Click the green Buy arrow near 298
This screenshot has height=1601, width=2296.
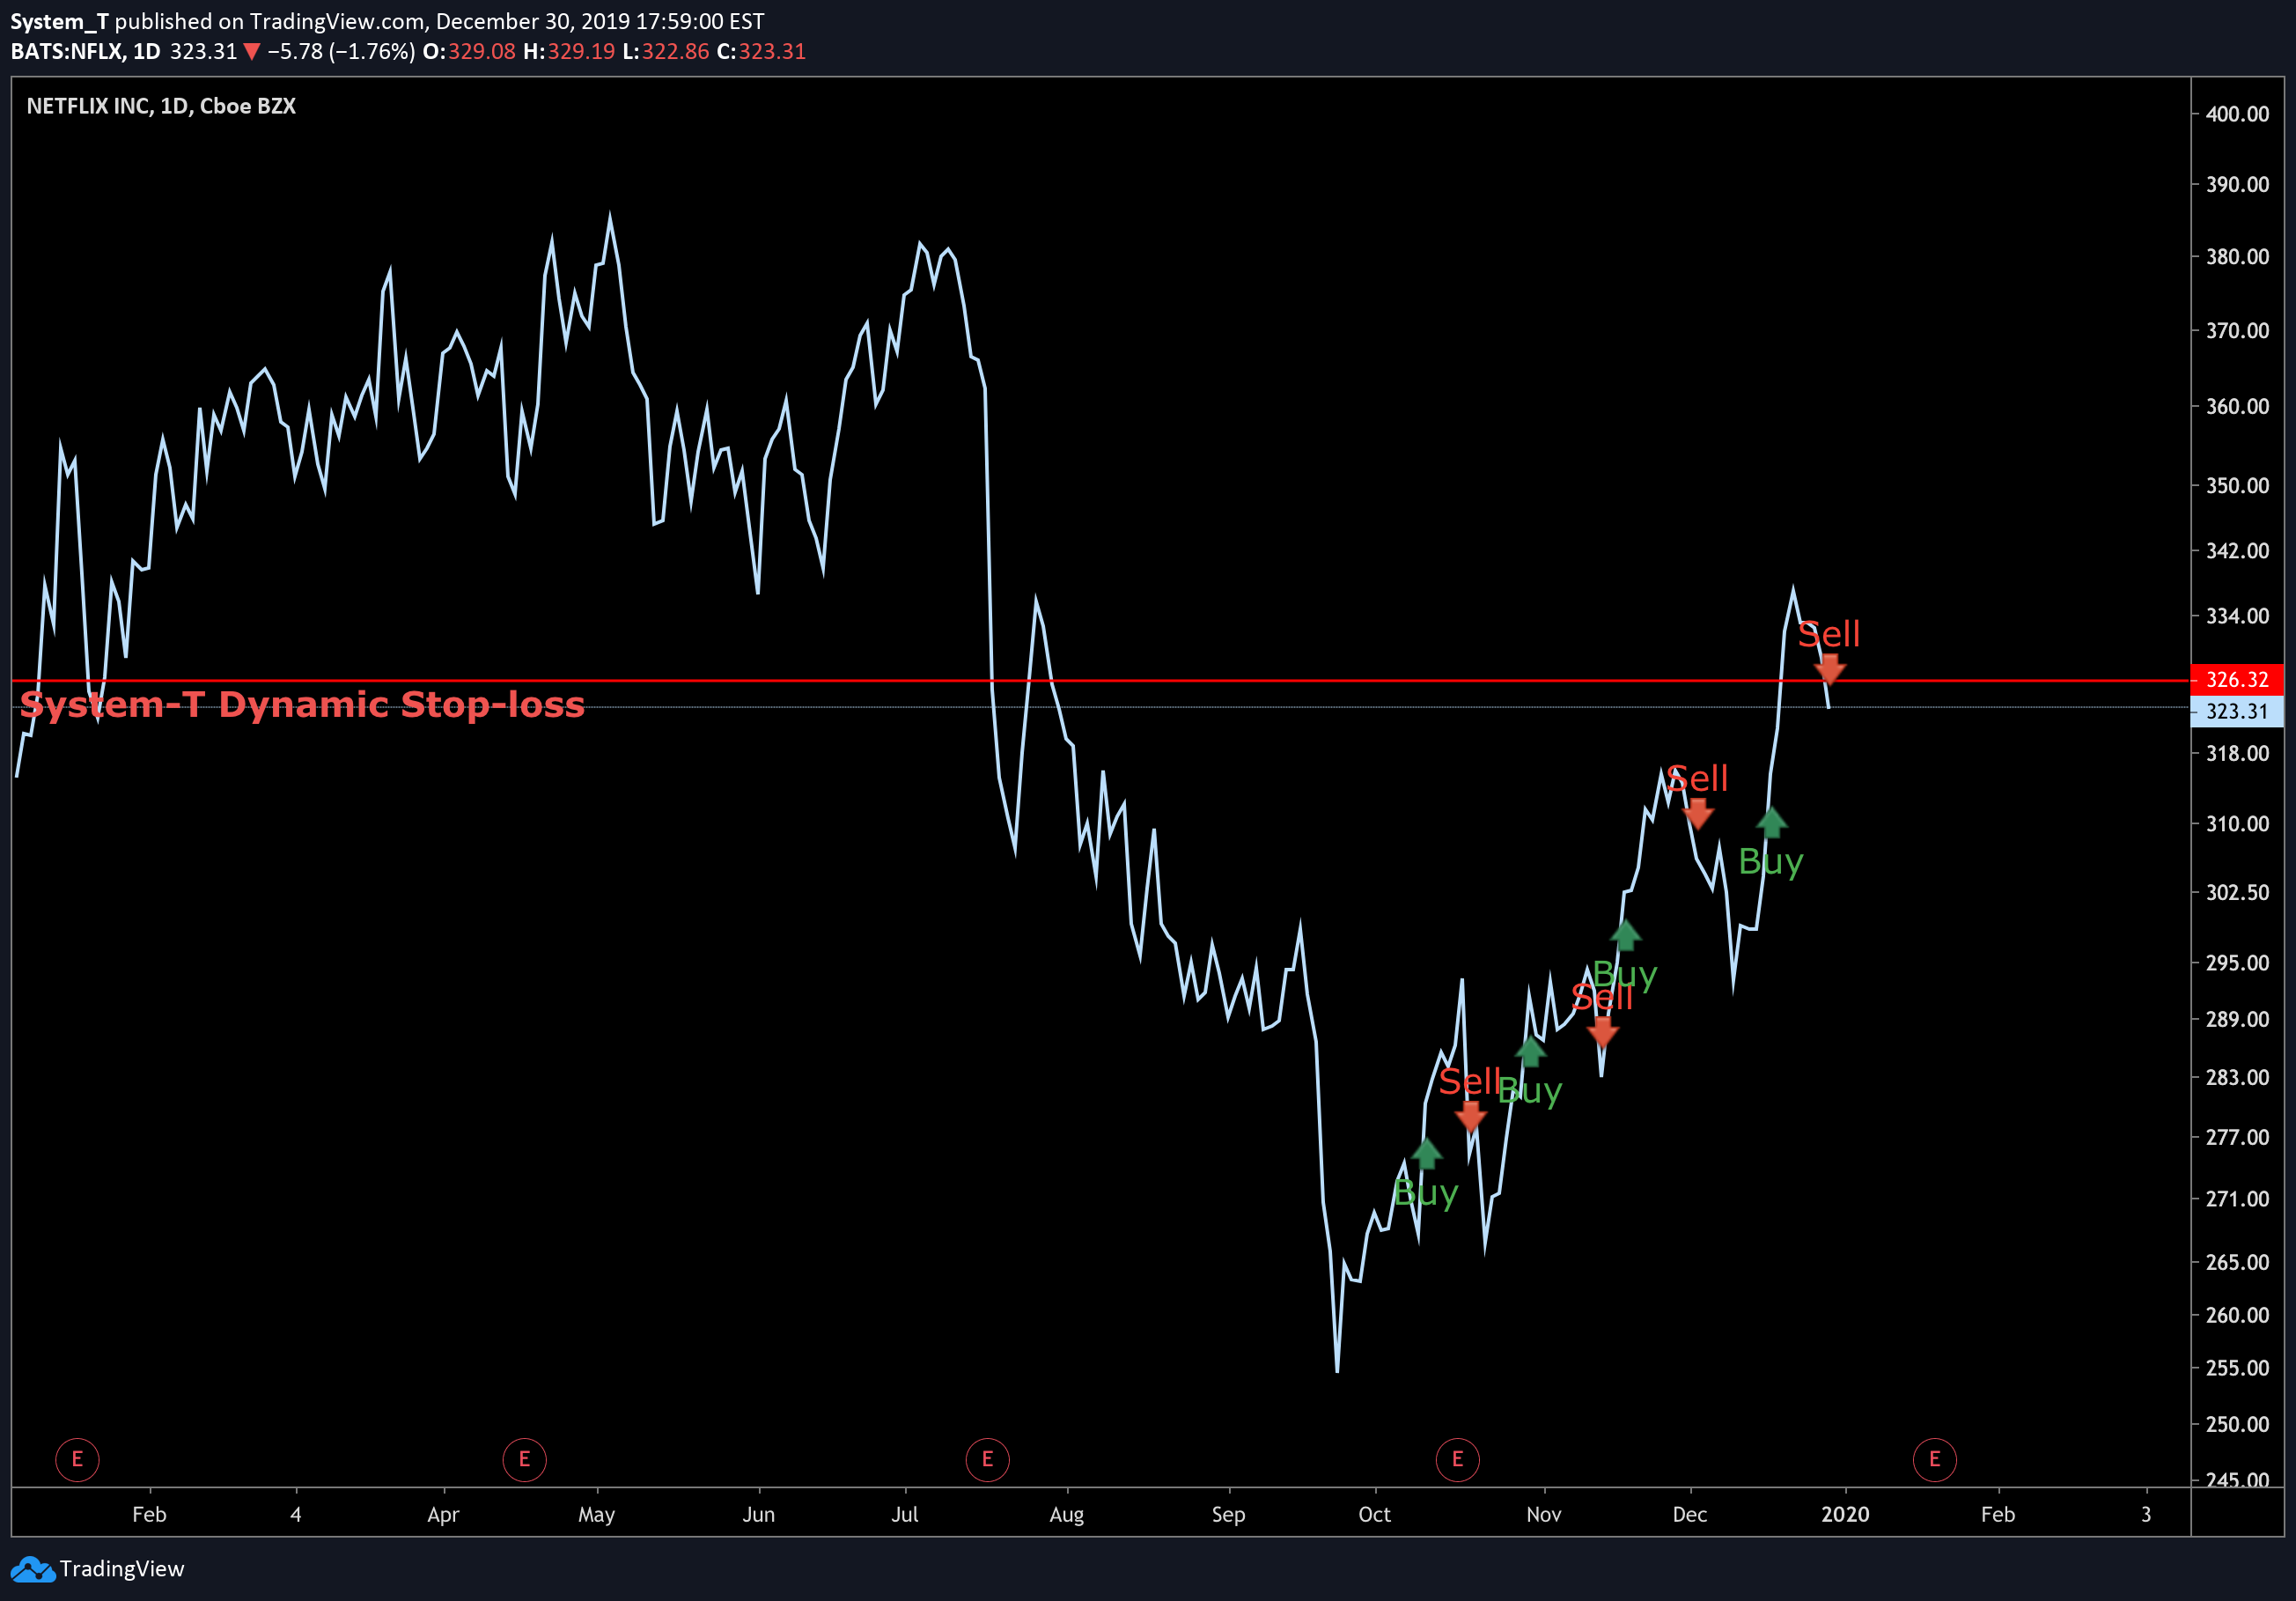click(1625, 935)
